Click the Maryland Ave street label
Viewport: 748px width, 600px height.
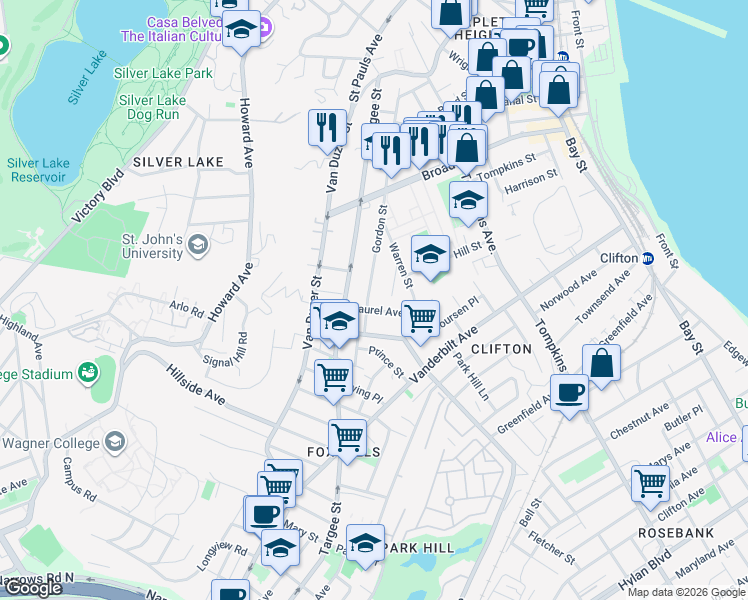(x=705, y=559)
